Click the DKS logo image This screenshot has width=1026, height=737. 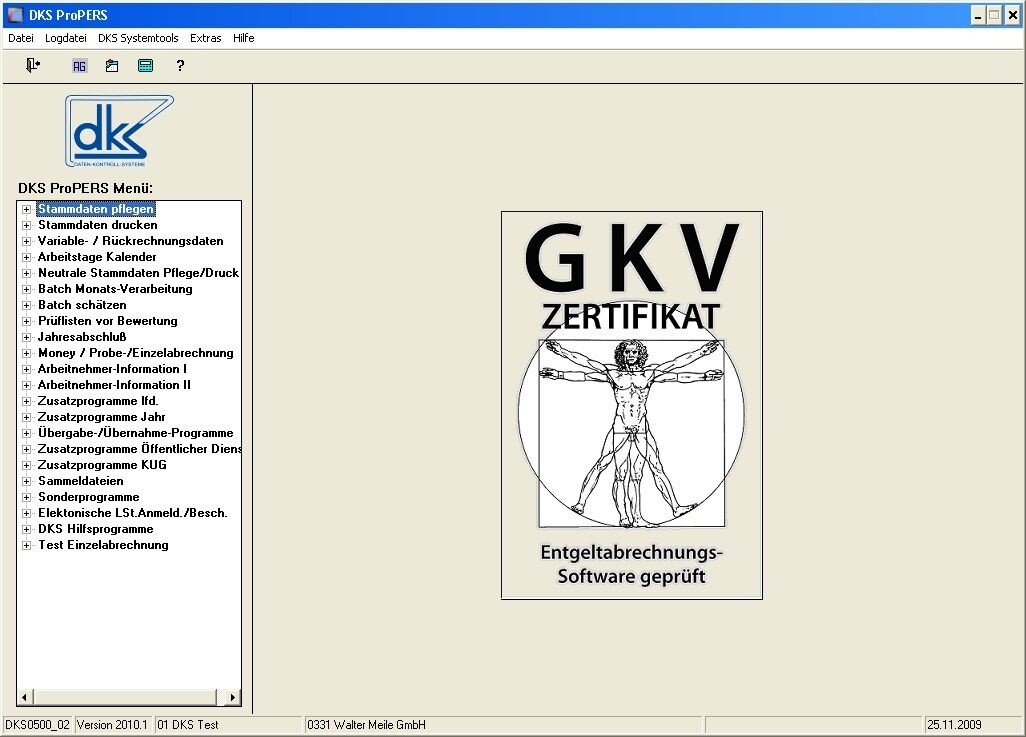(x=119, y=131)
